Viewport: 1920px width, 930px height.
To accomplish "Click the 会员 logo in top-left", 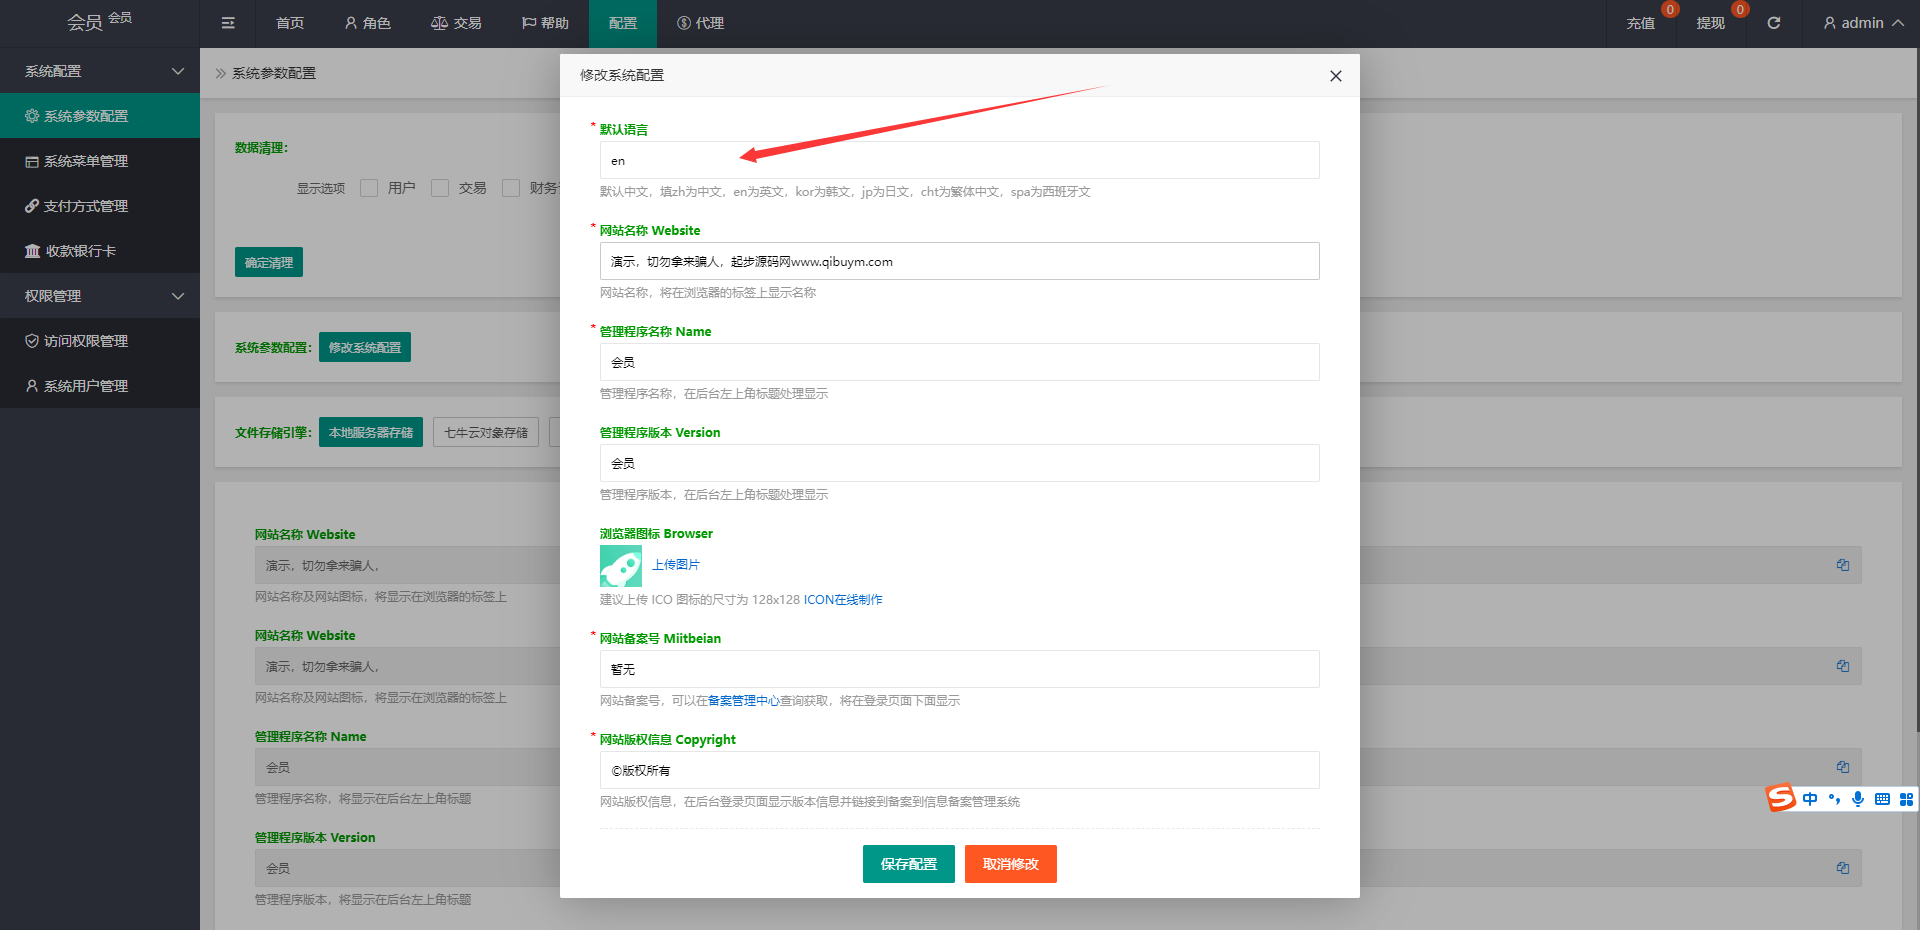I will [x=99, y=21].
